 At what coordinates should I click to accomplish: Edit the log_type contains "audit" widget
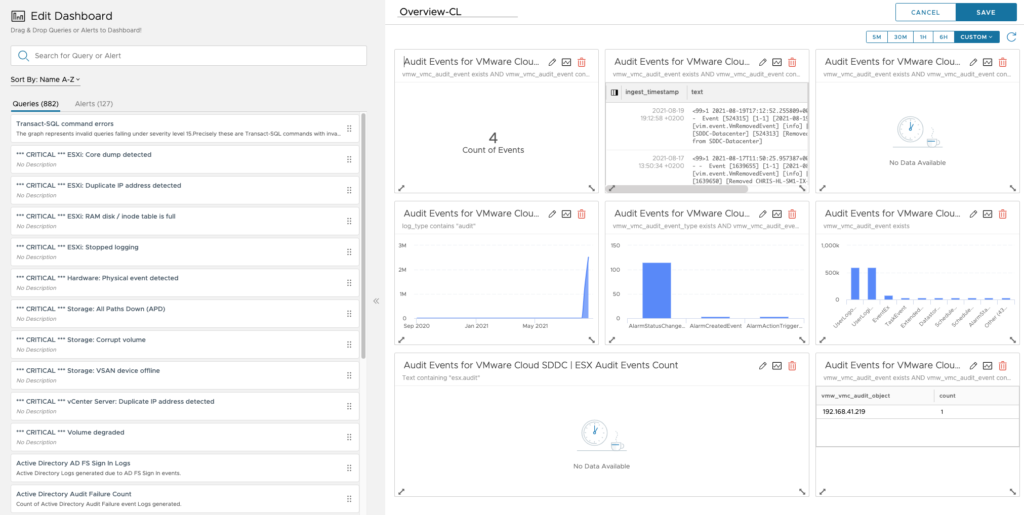pyautogui.click(x=552, y=213)
